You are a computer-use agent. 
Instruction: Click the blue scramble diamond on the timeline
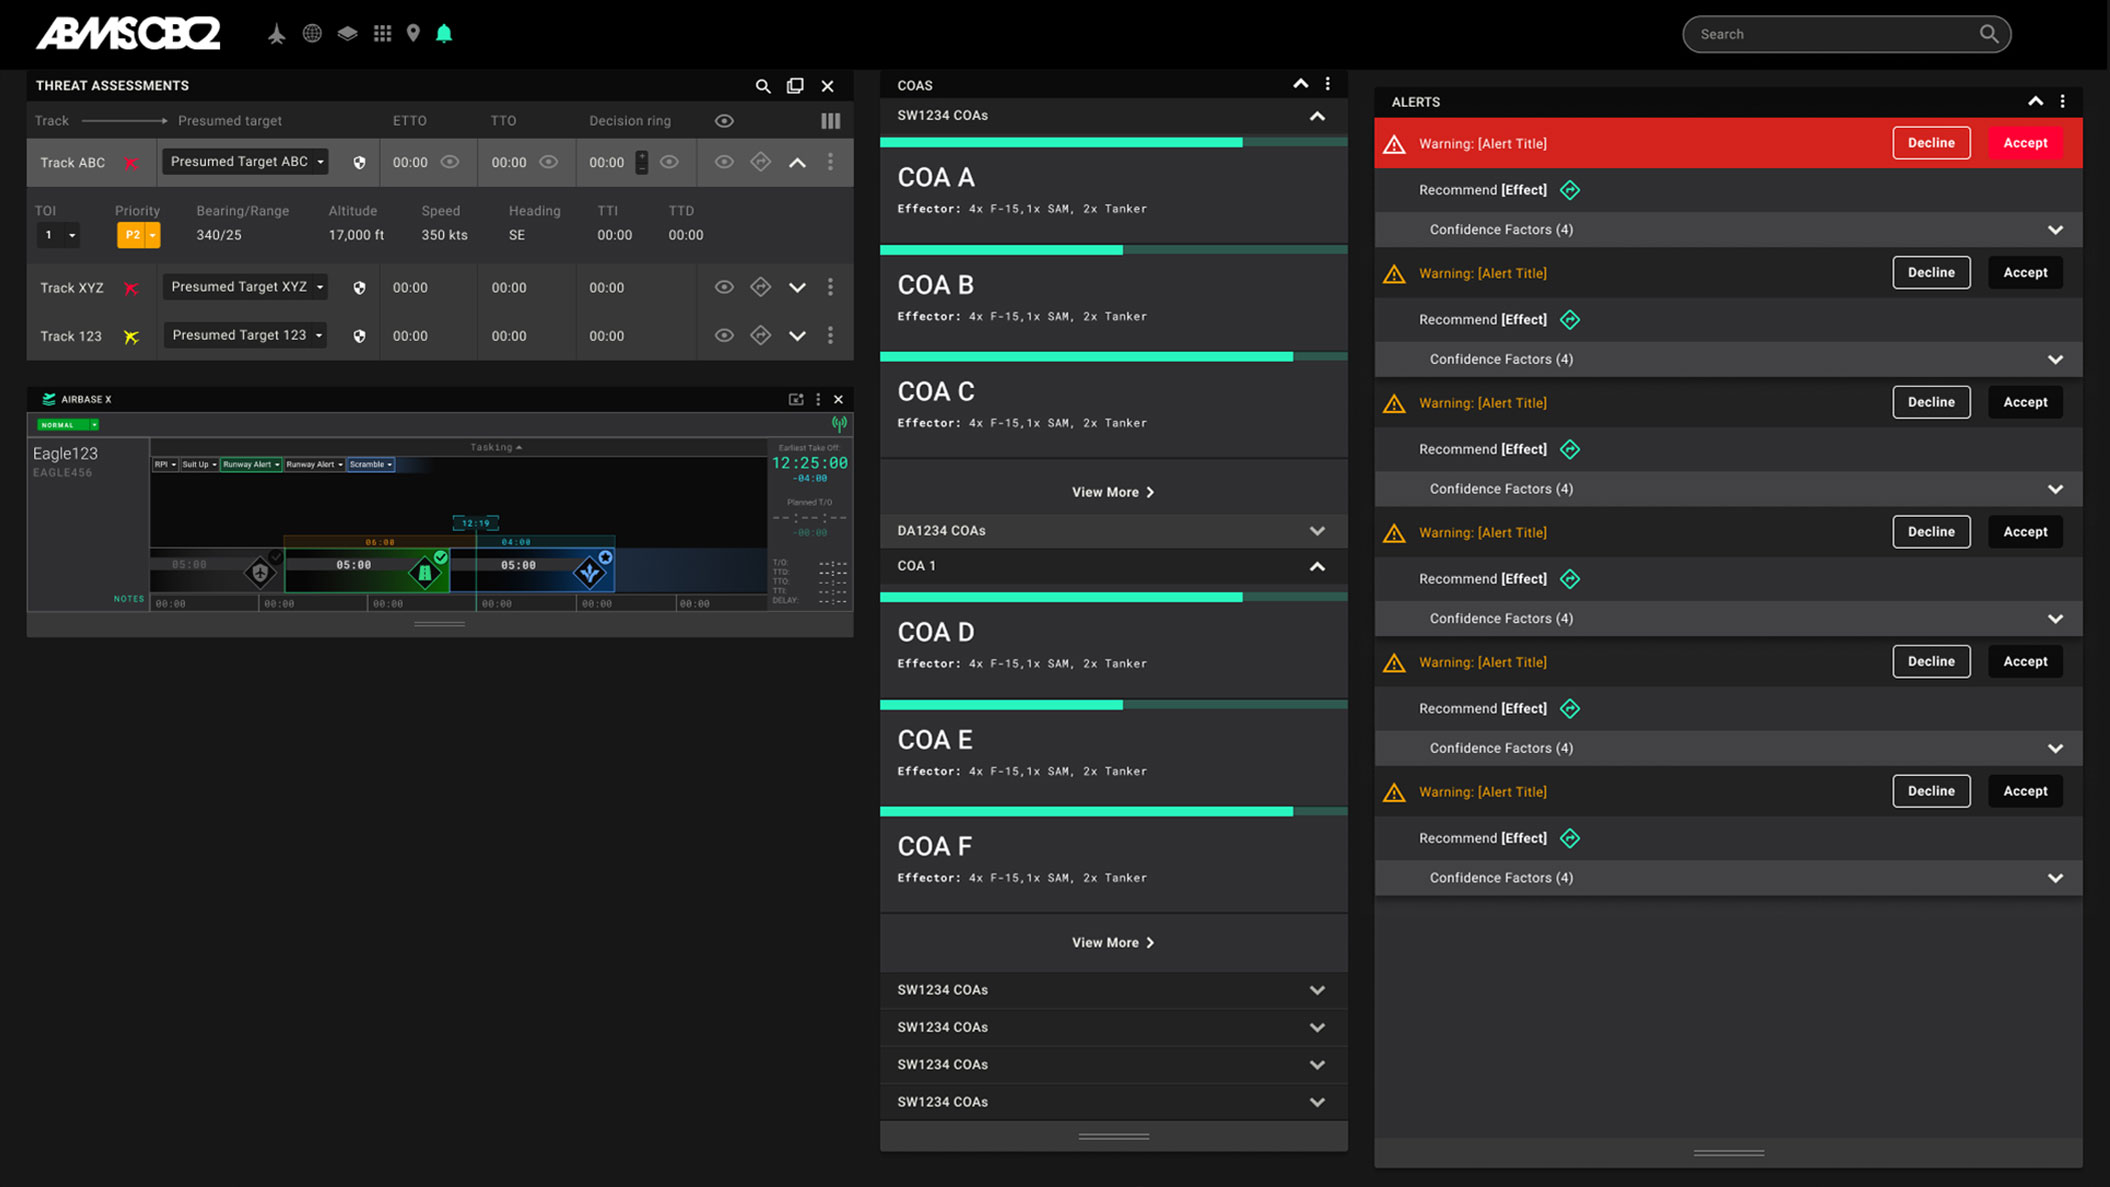coord(590,572)
